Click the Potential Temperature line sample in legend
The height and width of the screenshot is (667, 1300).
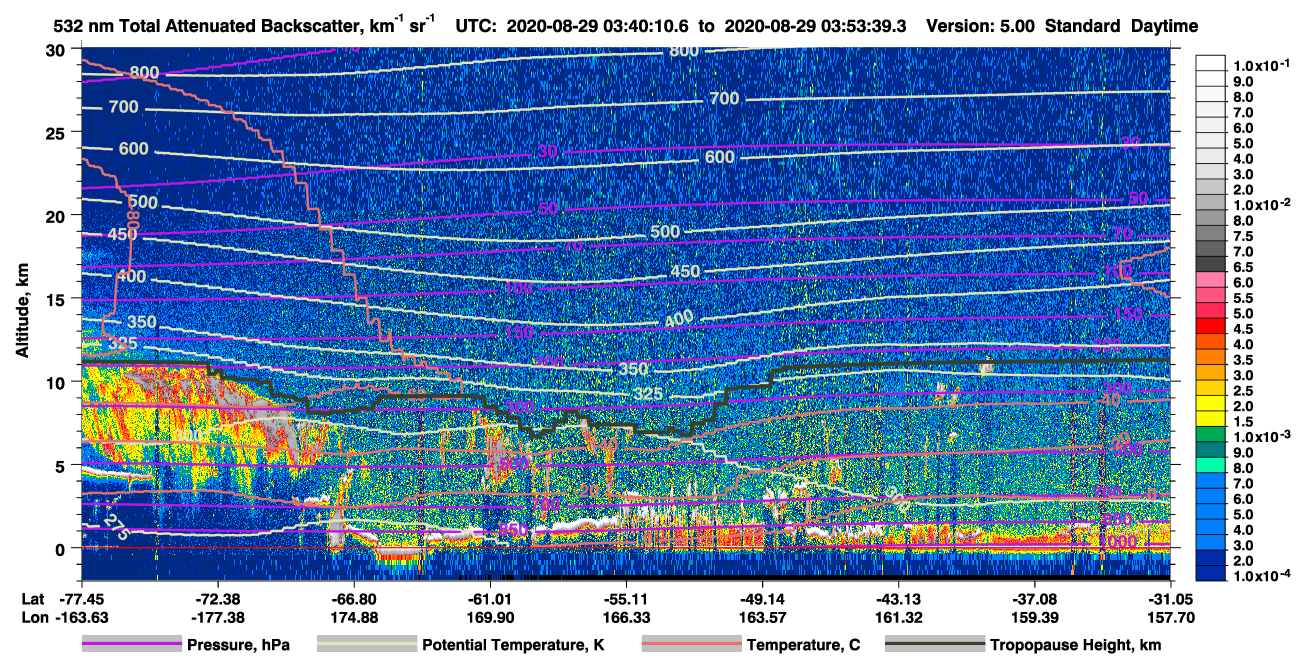pos(367,645)
